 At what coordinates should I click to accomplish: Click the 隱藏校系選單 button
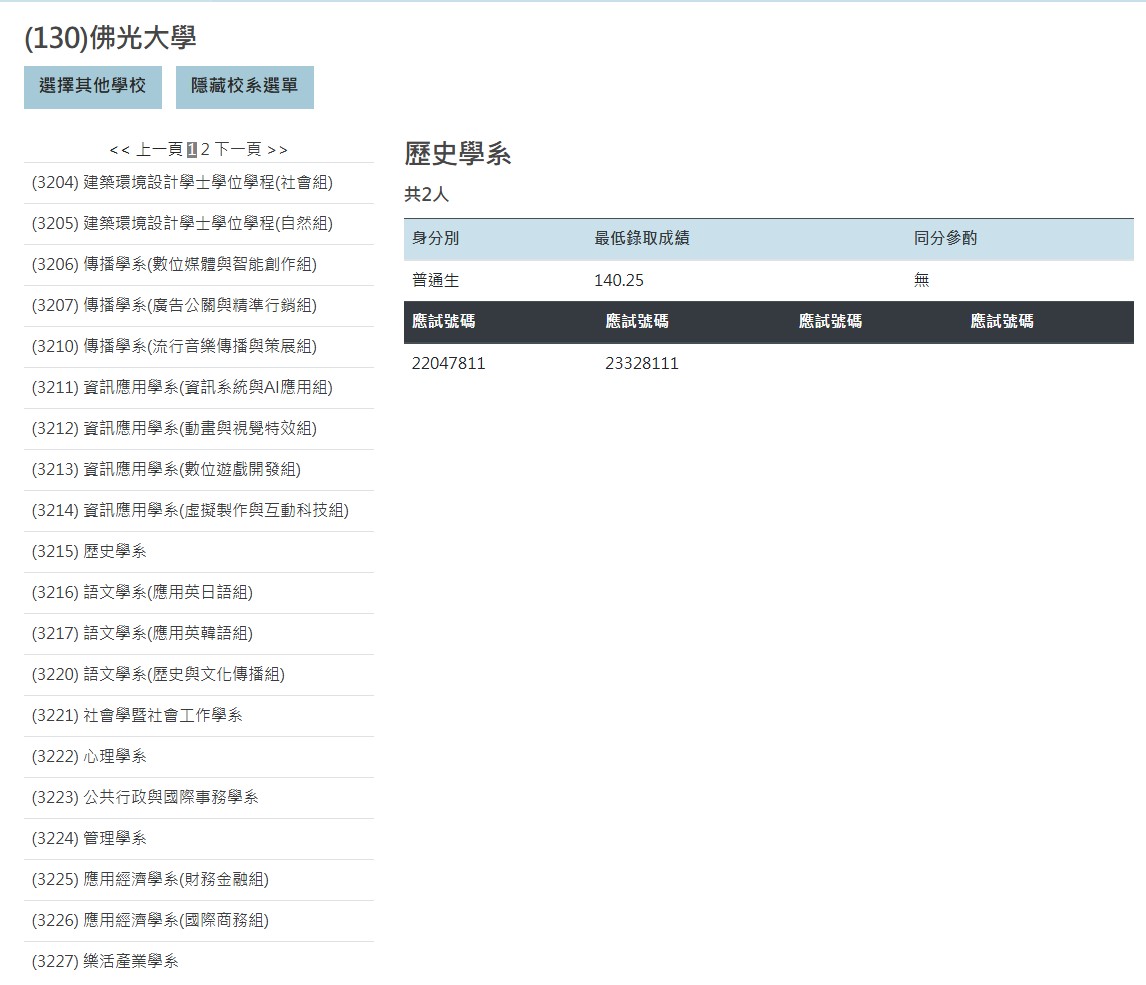245,87
